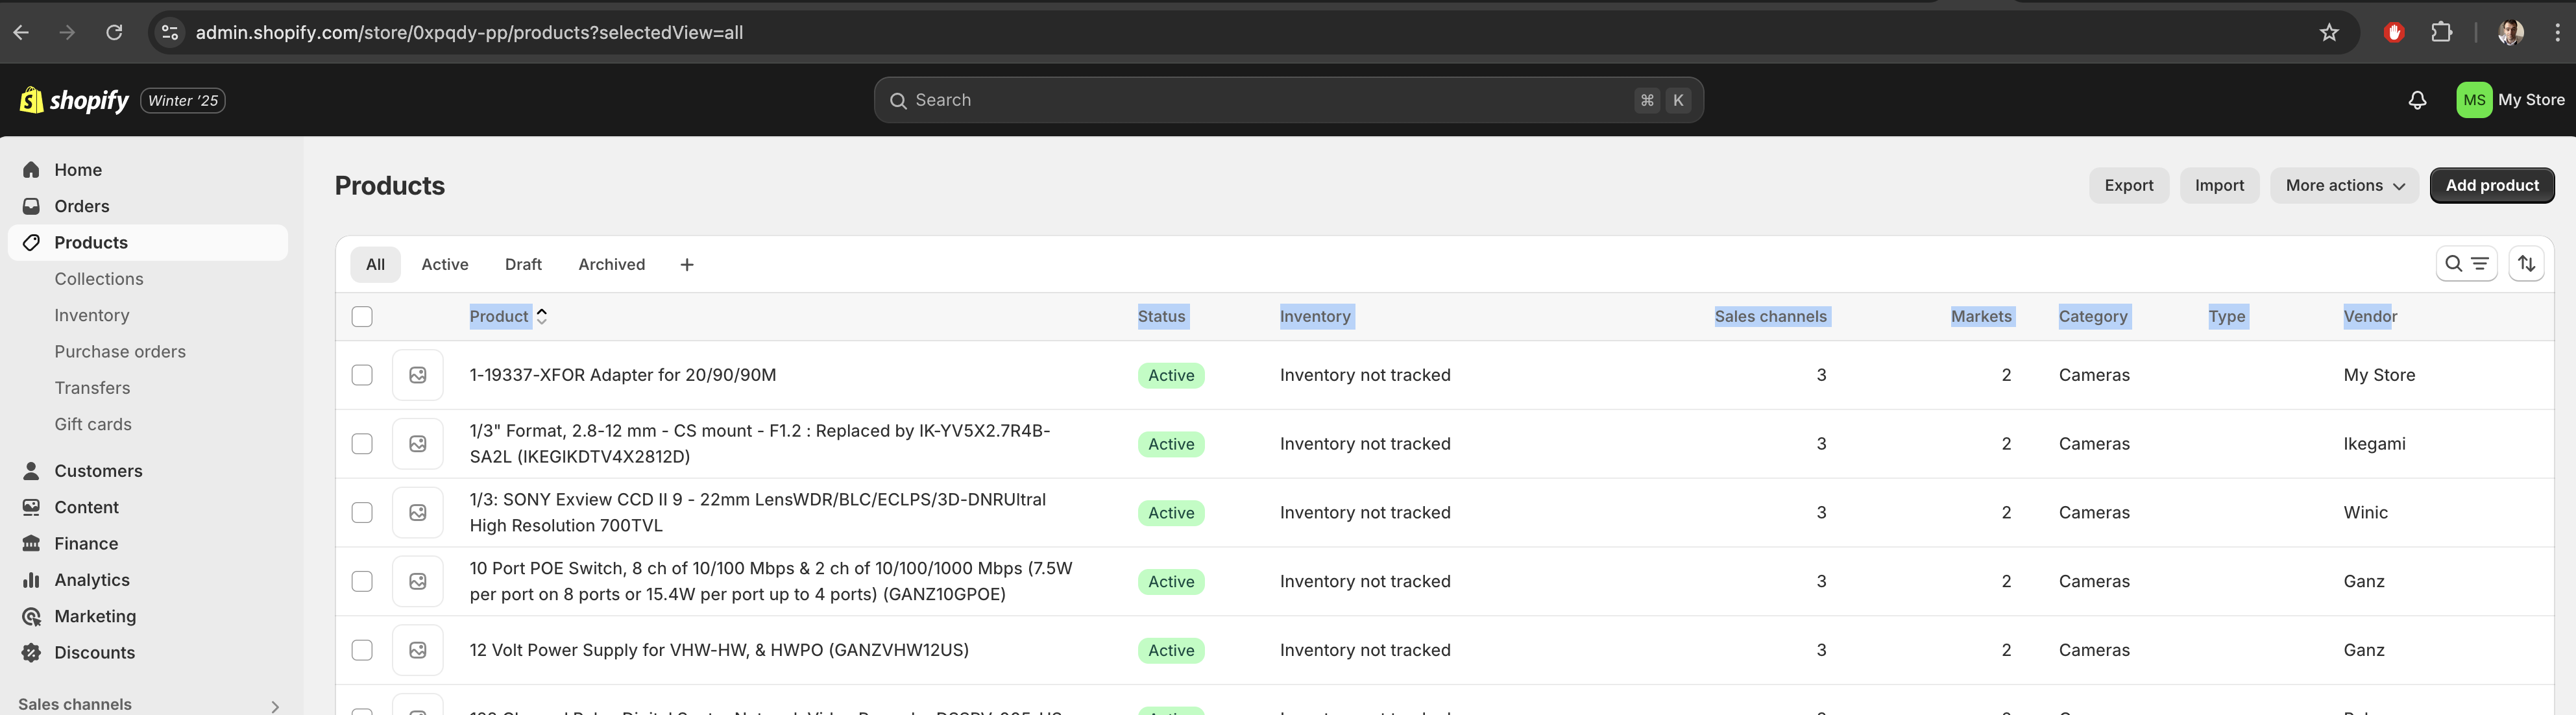The height and width of the screenshot is (715, 2576).
Task: Toggle Product column sort order
Action: [x=541, y=316]
